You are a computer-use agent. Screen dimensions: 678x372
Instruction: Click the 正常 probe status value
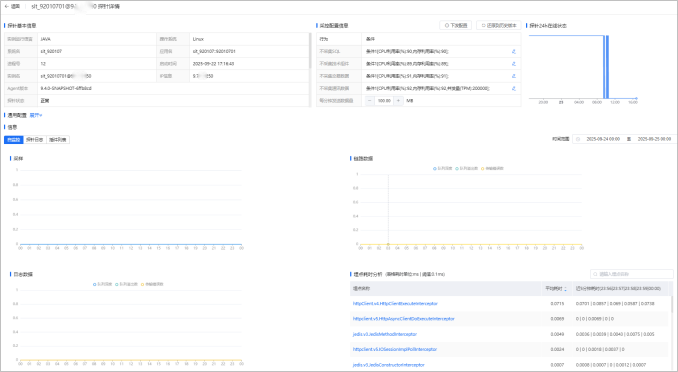tap(45, 100)
